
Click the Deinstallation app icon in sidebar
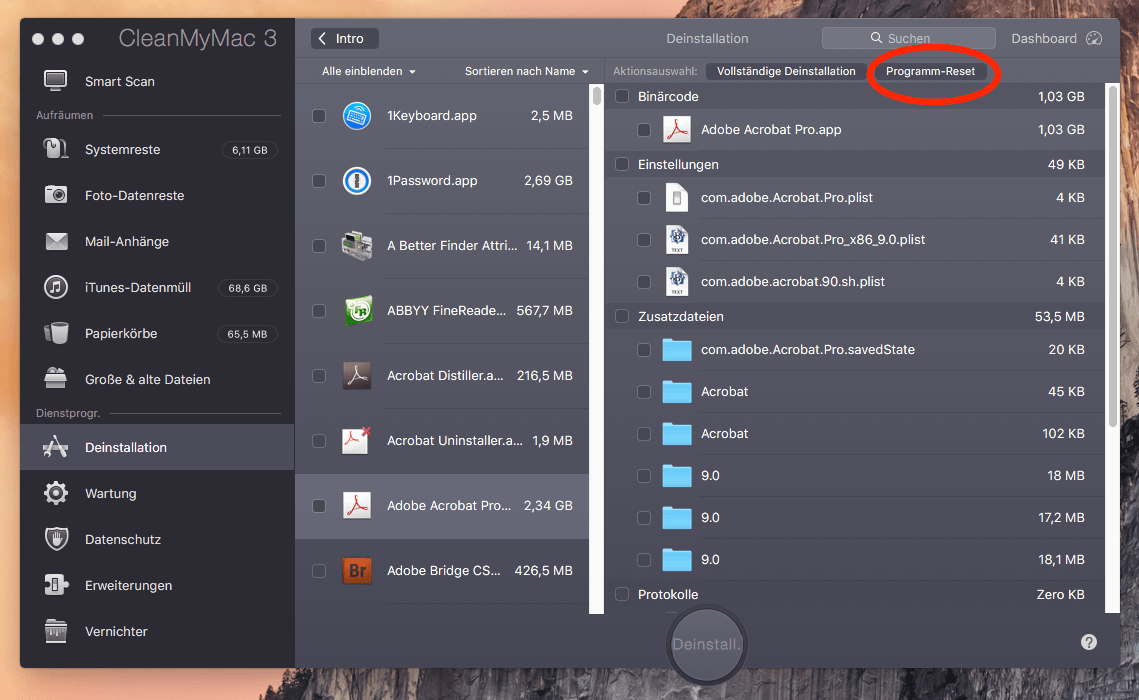[x=56, y=447]
